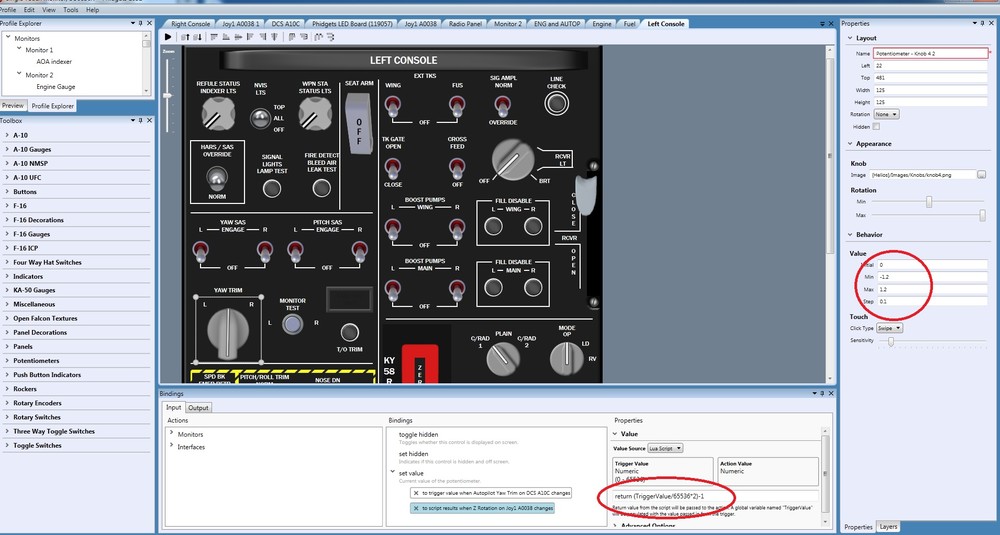Close the Toolbox panel
Screen dimensions: 1000x535
pos(150,120)
